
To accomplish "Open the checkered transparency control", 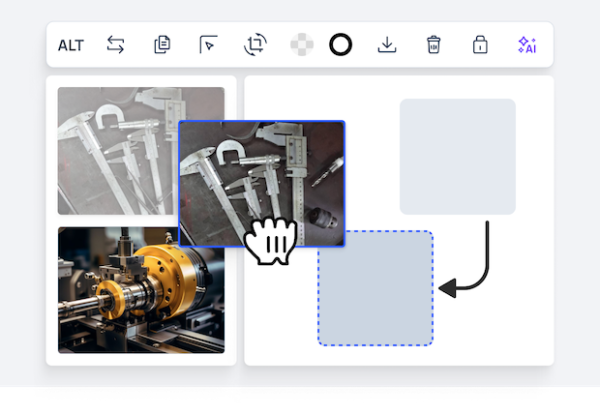I will [x=301, y=45].
